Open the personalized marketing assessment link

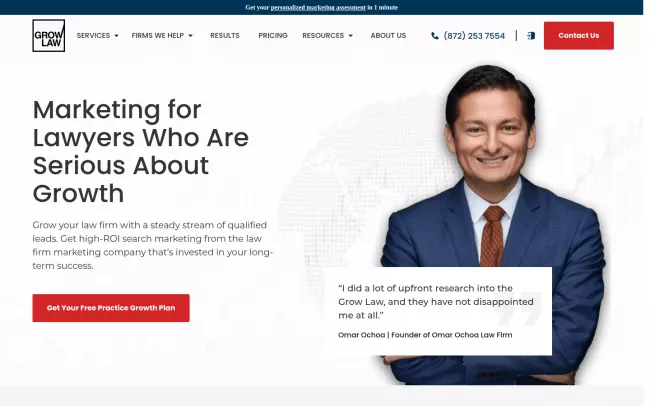(x=318, y=7)
